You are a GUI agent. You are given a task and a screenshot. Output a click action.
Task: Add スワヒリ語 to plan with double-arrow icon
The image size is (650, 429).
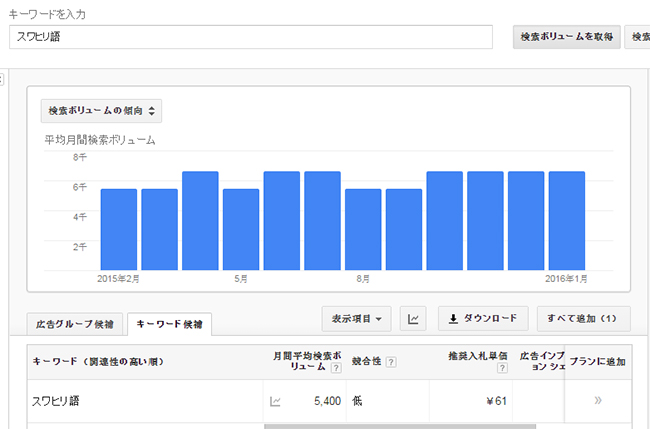click(598, 400)
